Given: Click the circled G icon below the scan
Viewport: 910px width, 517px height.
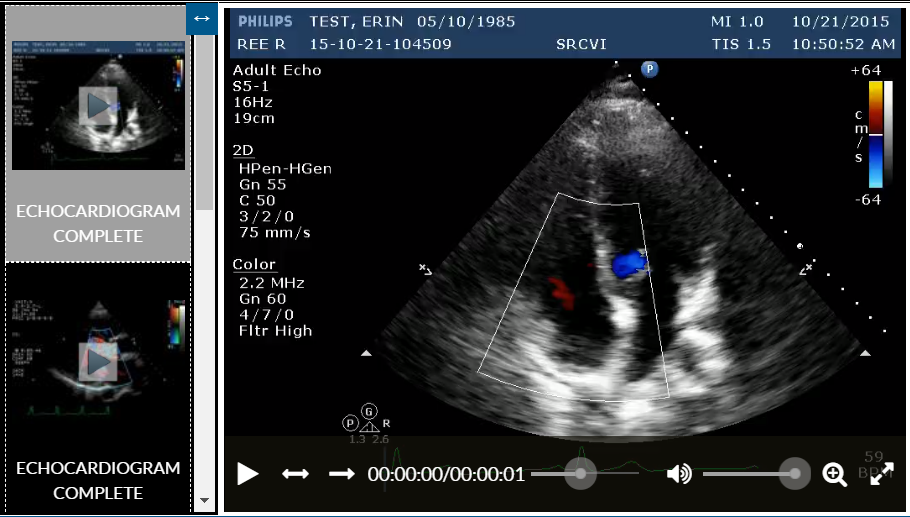Looking at the screenshot, I should coord(369,411).
